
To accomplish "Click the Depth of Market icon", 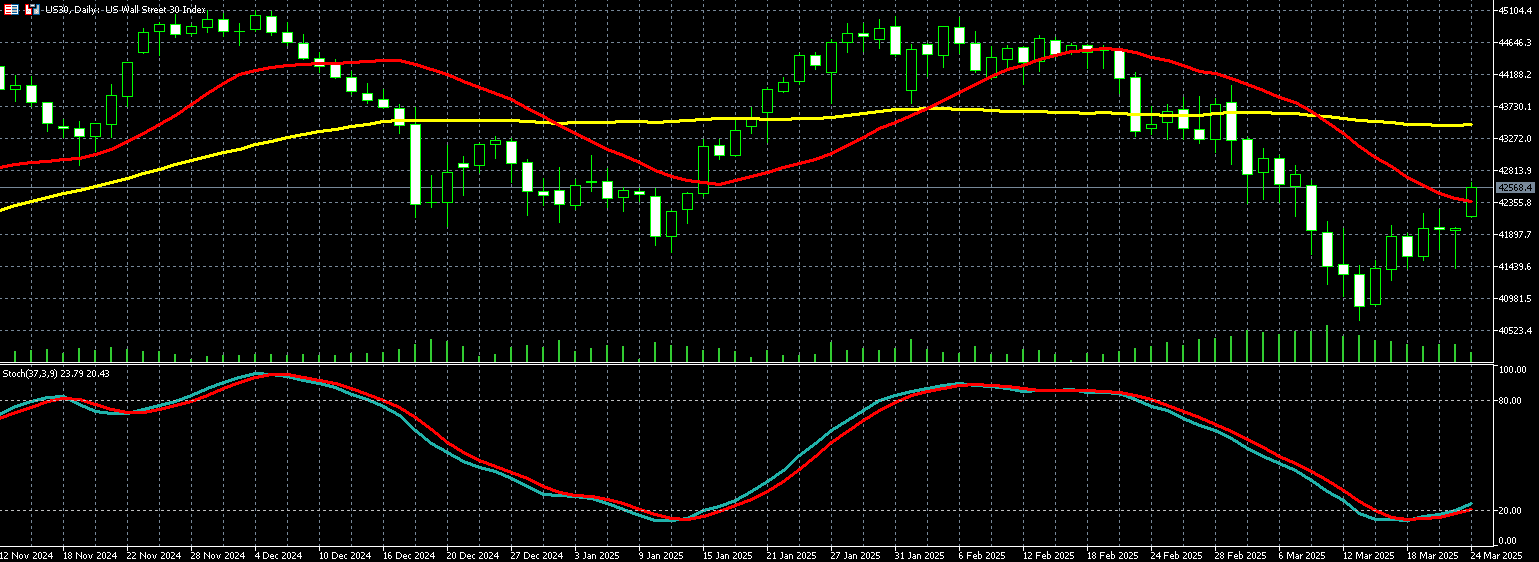I will pyautogui.click(x=12, y=9).
